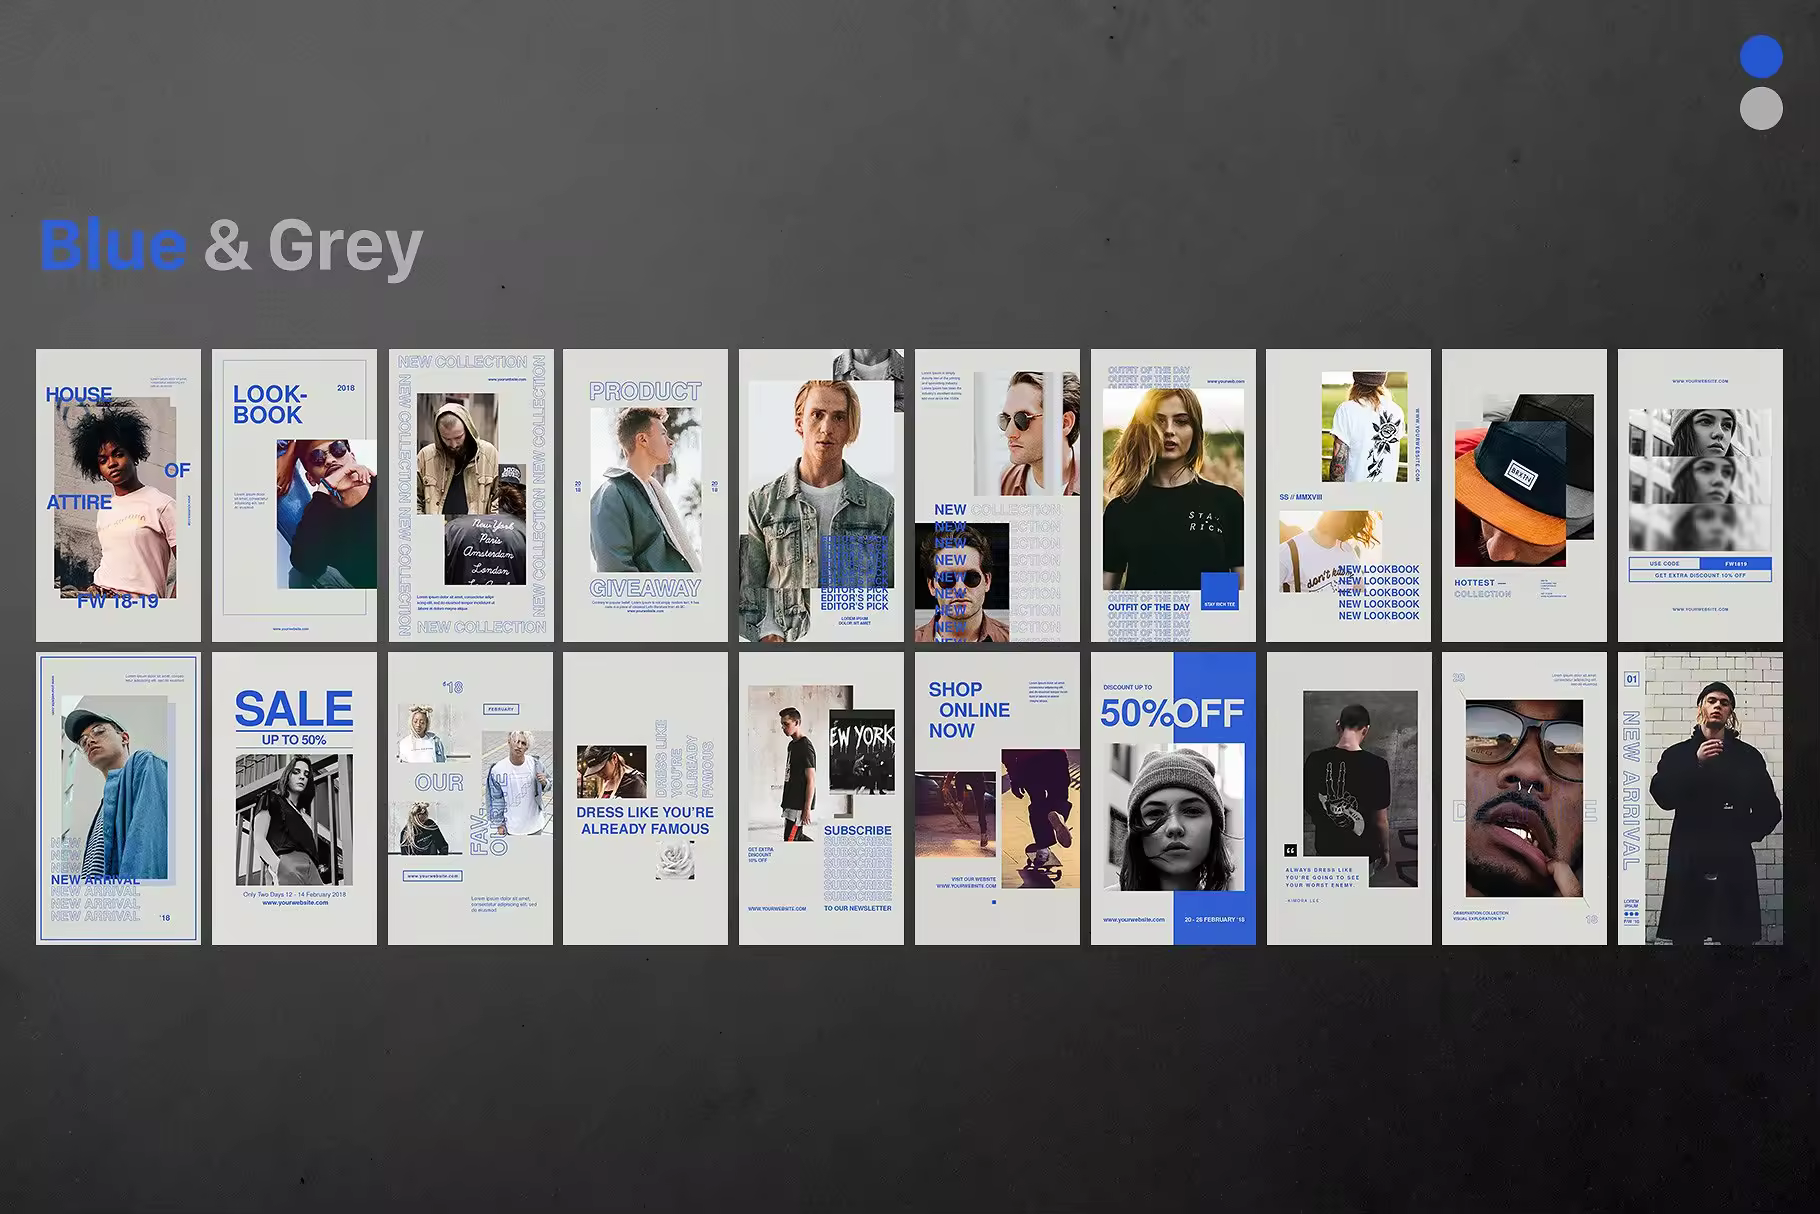Image resolution: width=1820 pixels, height=1214 pixels.
Task: Click the '01' number box
Action: (1632, 679)
